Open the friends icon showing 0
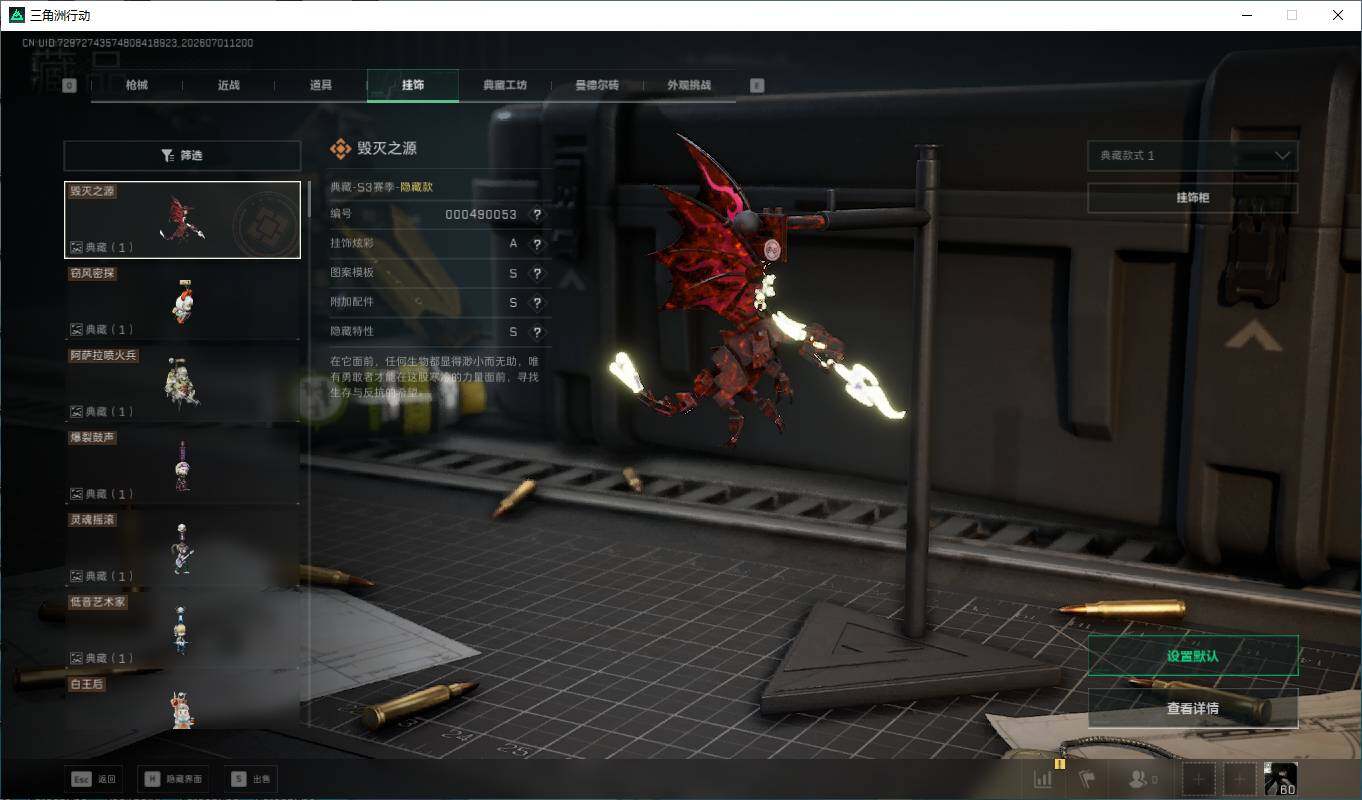The width and height of the screenshot is (1362, 800). point(1142,779)
